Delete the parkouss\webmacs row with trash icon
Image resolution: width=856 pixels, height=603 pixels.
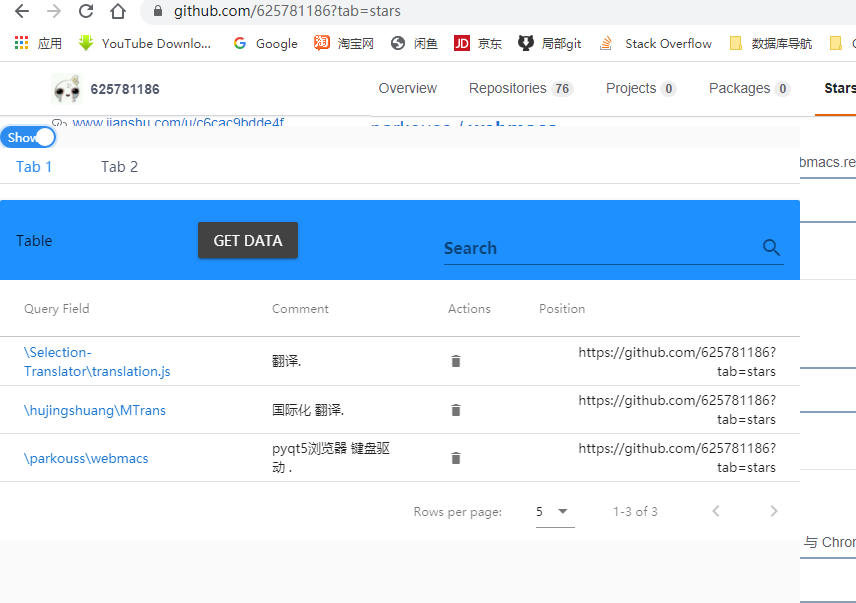click(x=456, y=458)
